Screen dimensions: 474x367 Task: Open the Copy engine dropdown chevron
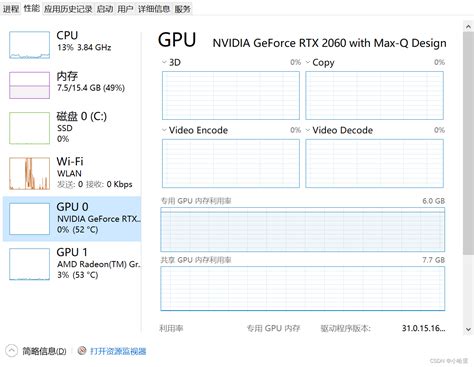click(308, 62)
